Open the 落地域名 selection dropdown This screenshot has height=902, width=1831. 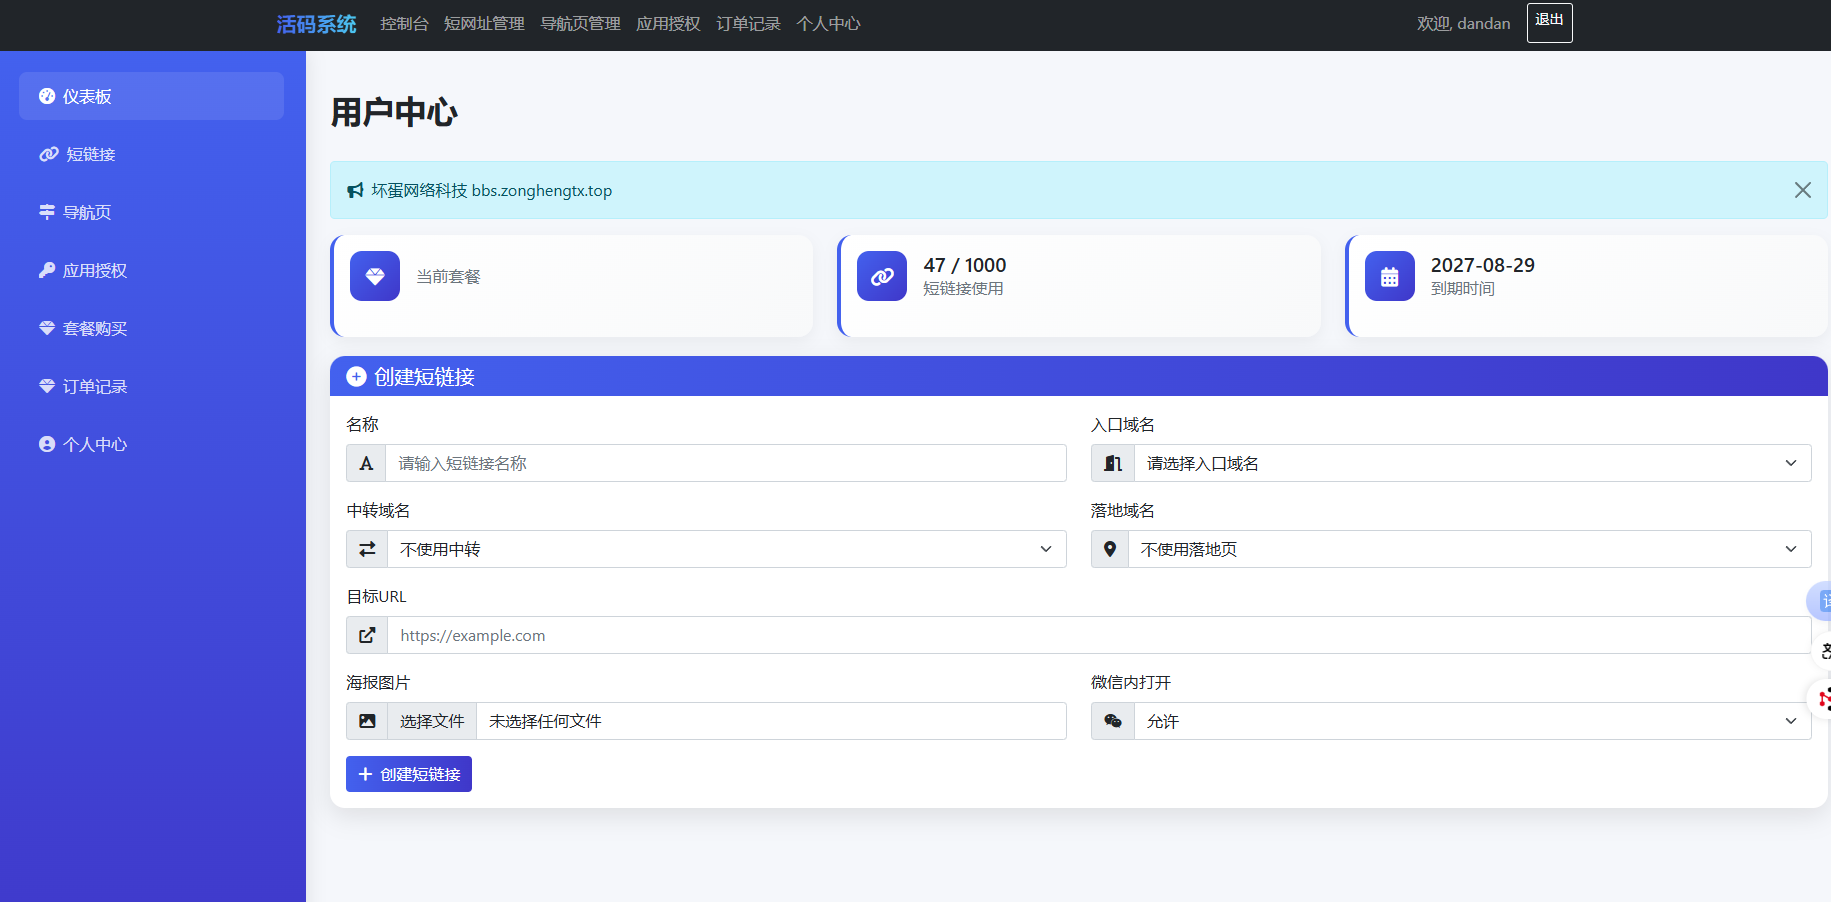[1468, 549]
